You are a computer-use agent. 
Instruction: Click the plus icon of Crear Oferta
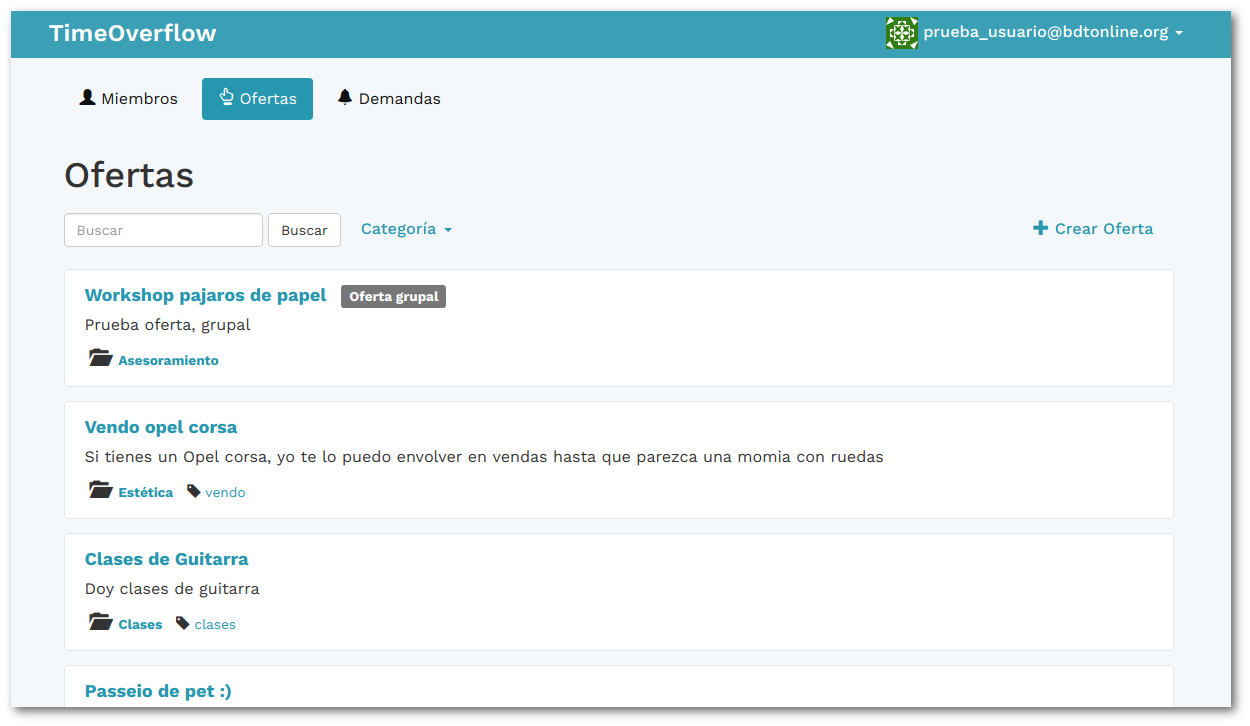pyautogui.click(x=1041, y=228)
